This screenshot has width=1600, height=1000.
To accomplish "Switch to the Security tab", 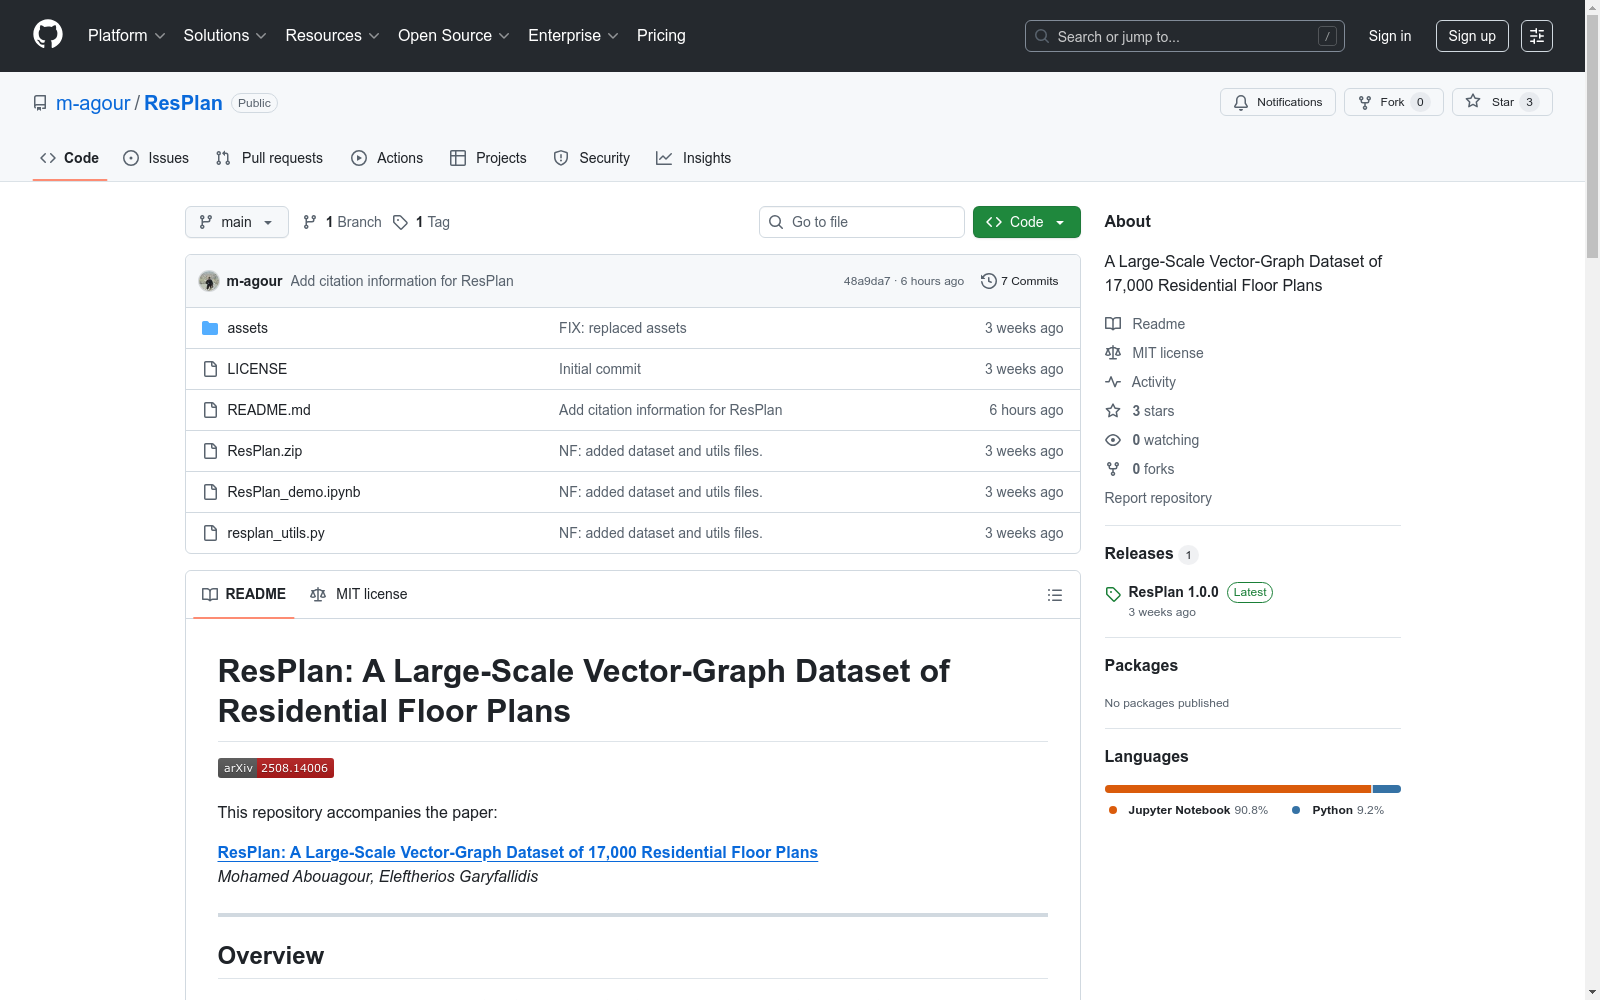I will [592, 158].
